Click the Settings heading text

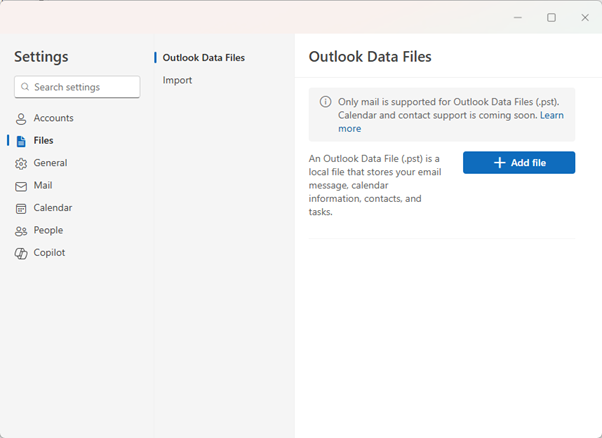click(x=41, y=57)
